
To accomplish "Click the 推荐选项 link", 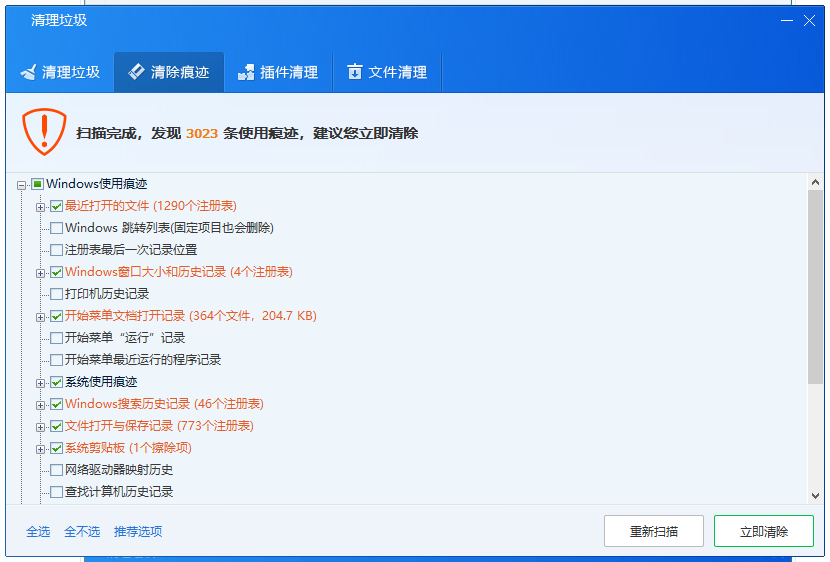I will tap(138, 531).
